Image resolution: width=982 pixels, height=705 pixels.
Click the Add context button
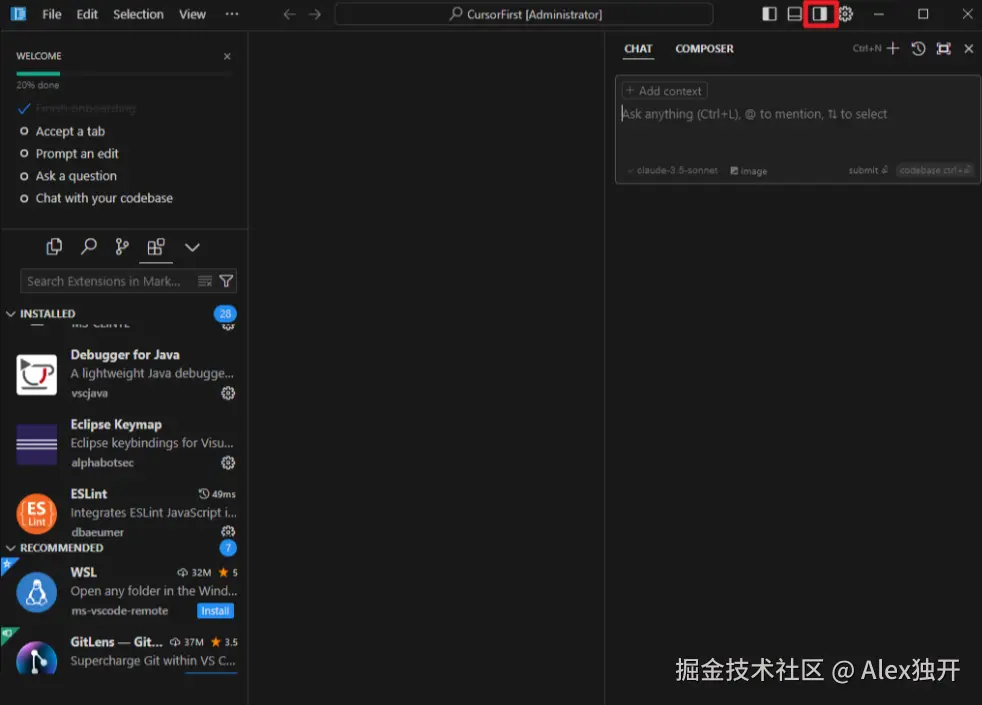[664, 91]
